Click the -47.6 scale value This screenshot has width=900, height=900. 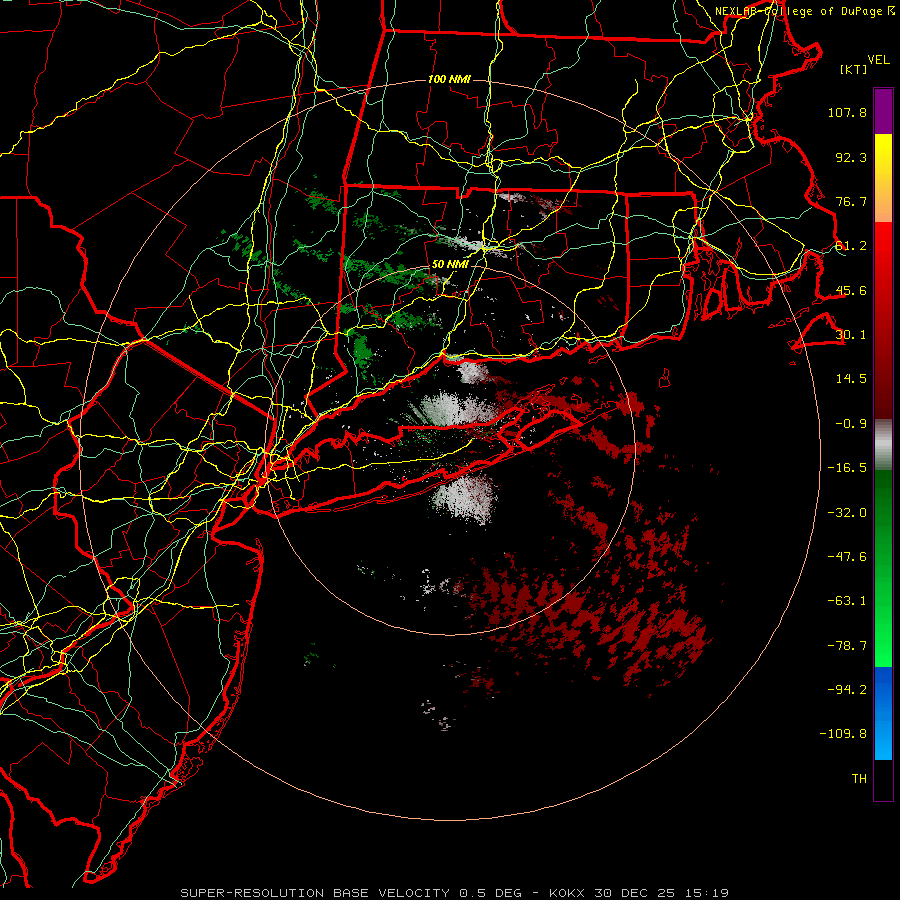tap(847, 557)
